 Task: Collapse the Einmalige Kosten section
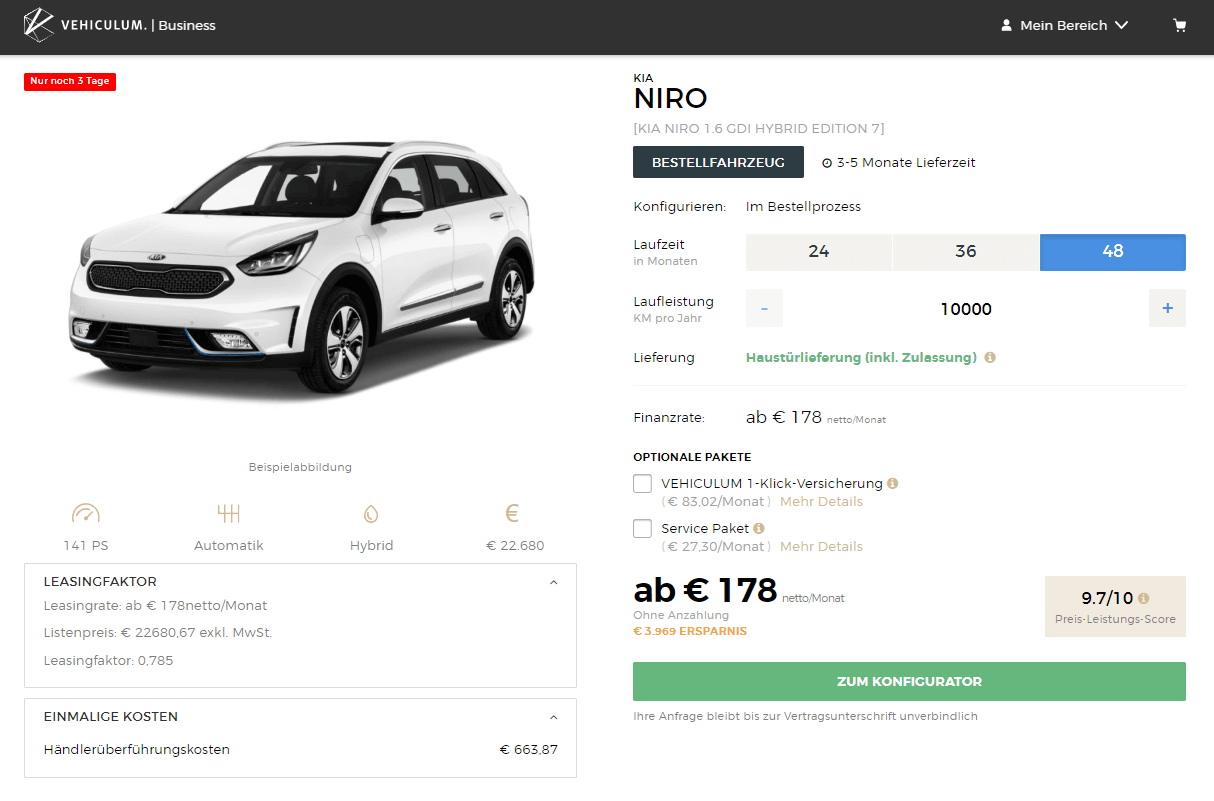pos(554,717)
